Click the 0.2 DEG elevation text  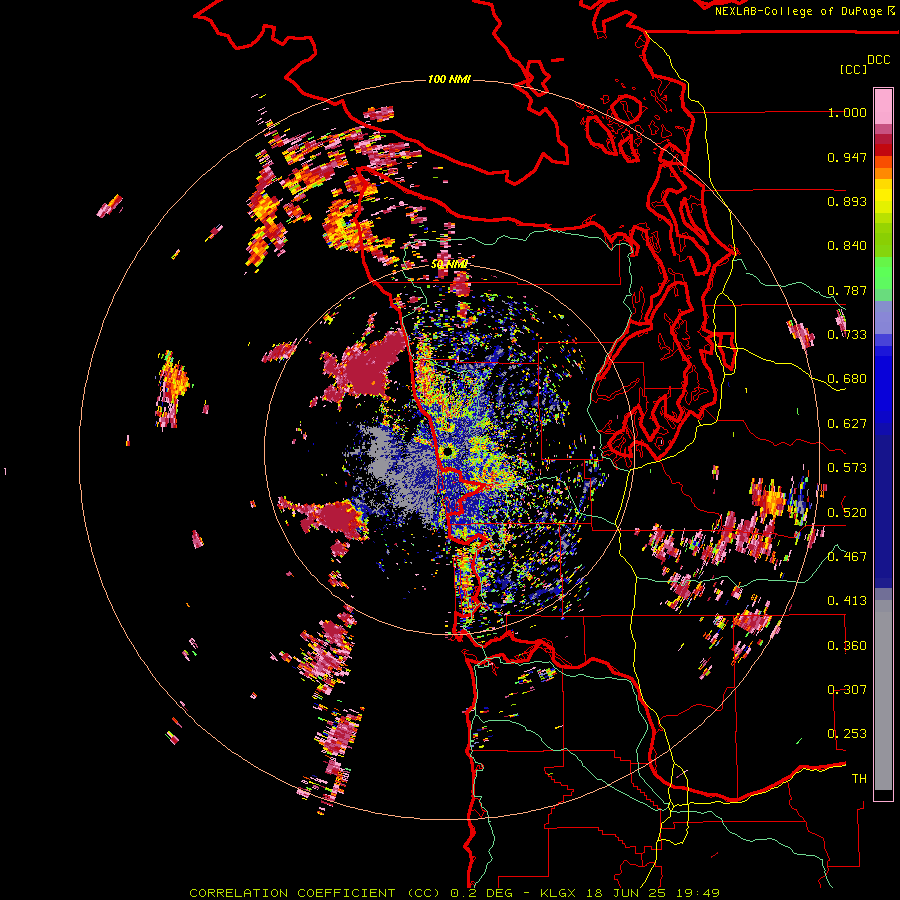point(484,893)
